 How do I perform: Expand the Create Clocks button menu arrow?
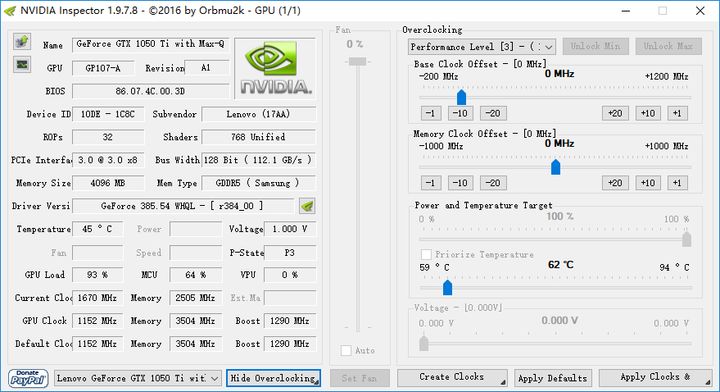click(503, 381)
